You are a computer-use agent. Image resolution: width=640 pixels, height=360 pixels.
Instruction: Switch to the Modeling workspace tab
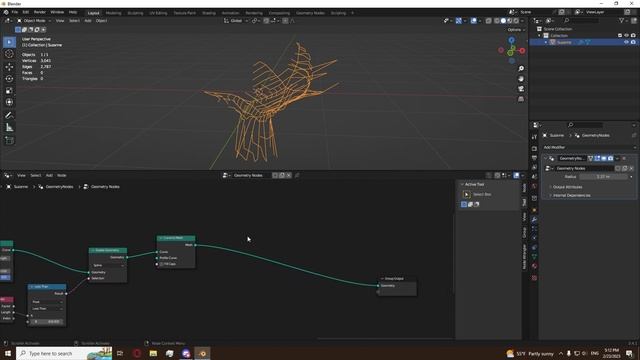[x=113, y=13]
